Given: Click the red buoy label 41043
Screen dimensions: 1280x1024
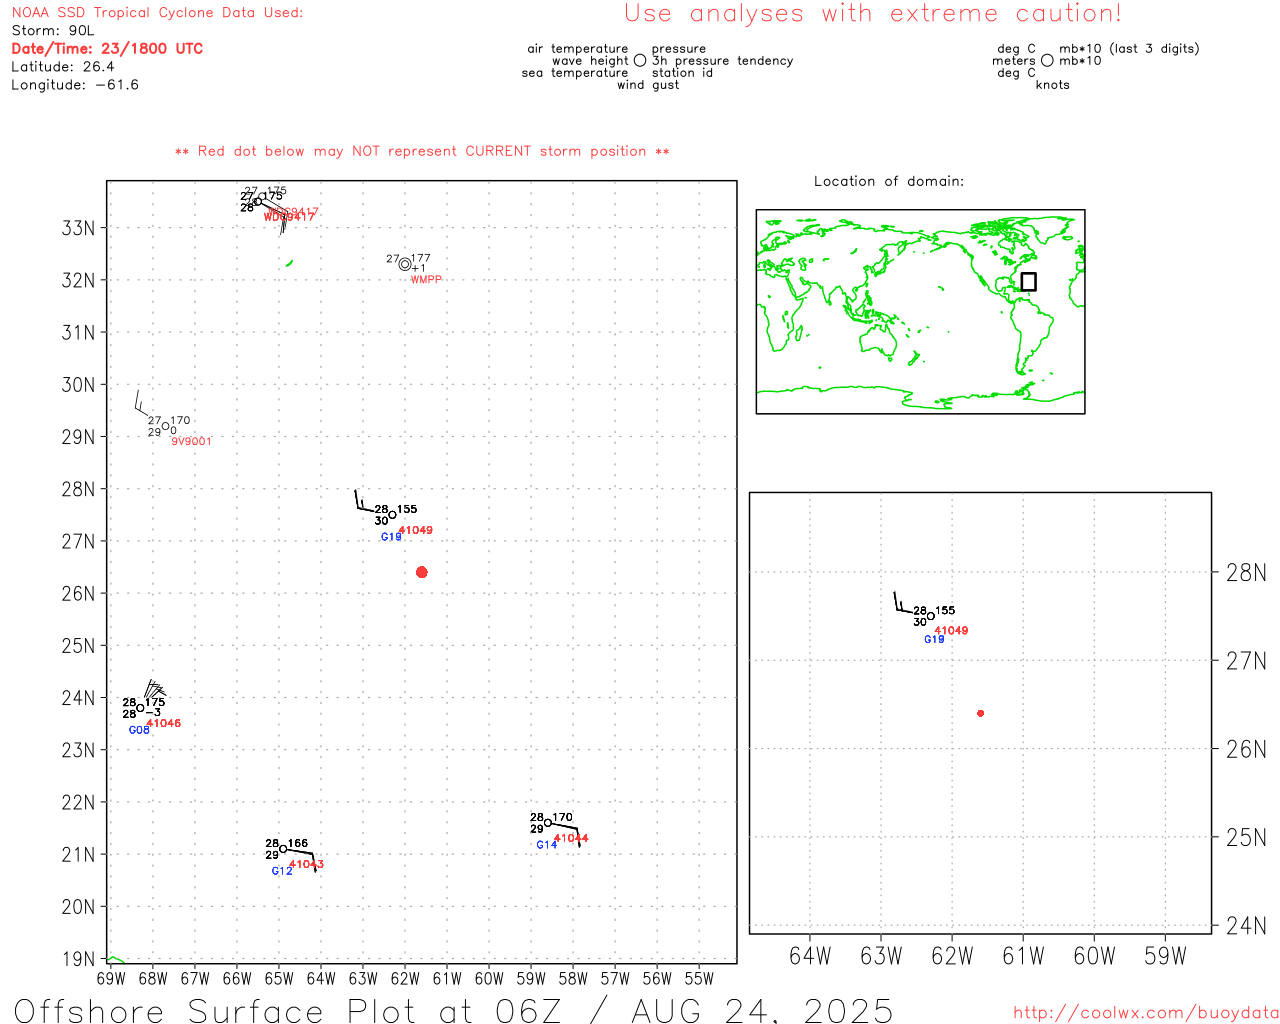Looking at the screenshot, I should click(306, 864).
